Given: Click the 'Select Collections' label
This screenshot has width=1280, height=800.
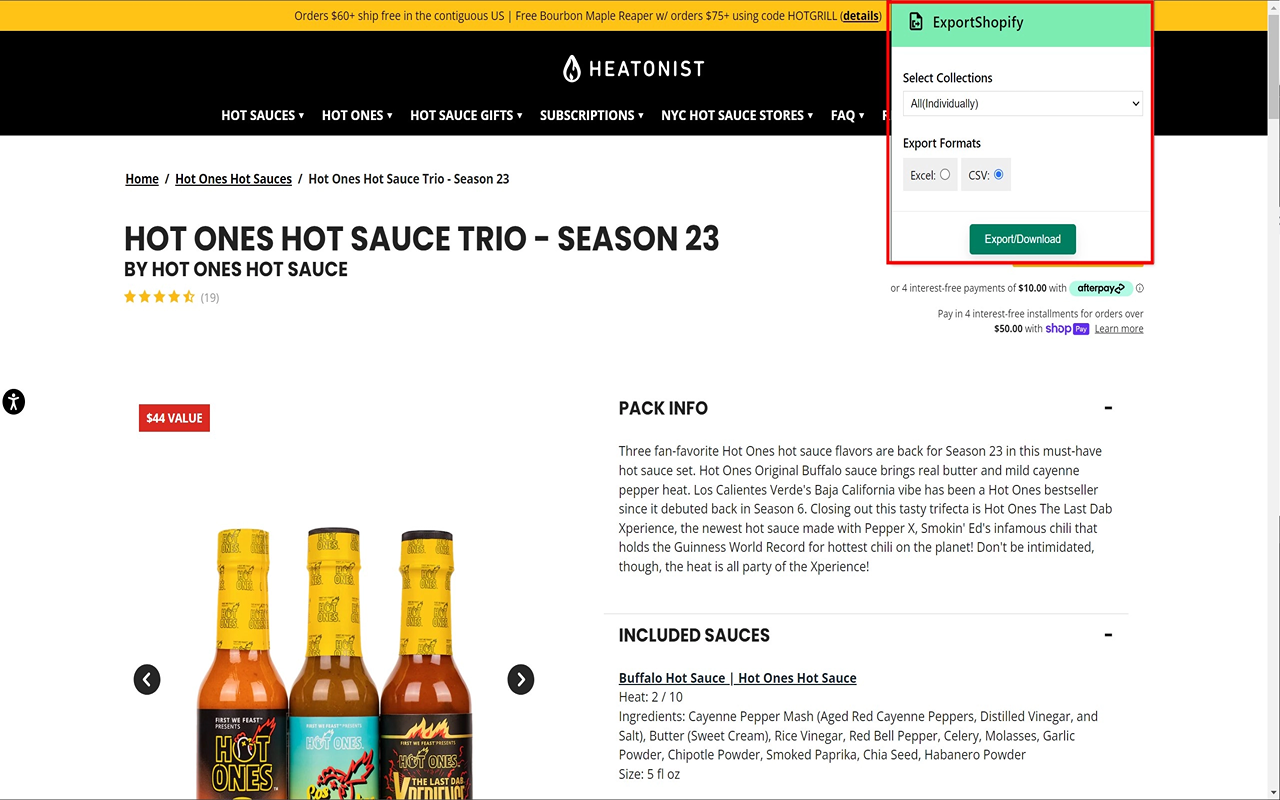Looking at the screenshot, I should (947, 78).
